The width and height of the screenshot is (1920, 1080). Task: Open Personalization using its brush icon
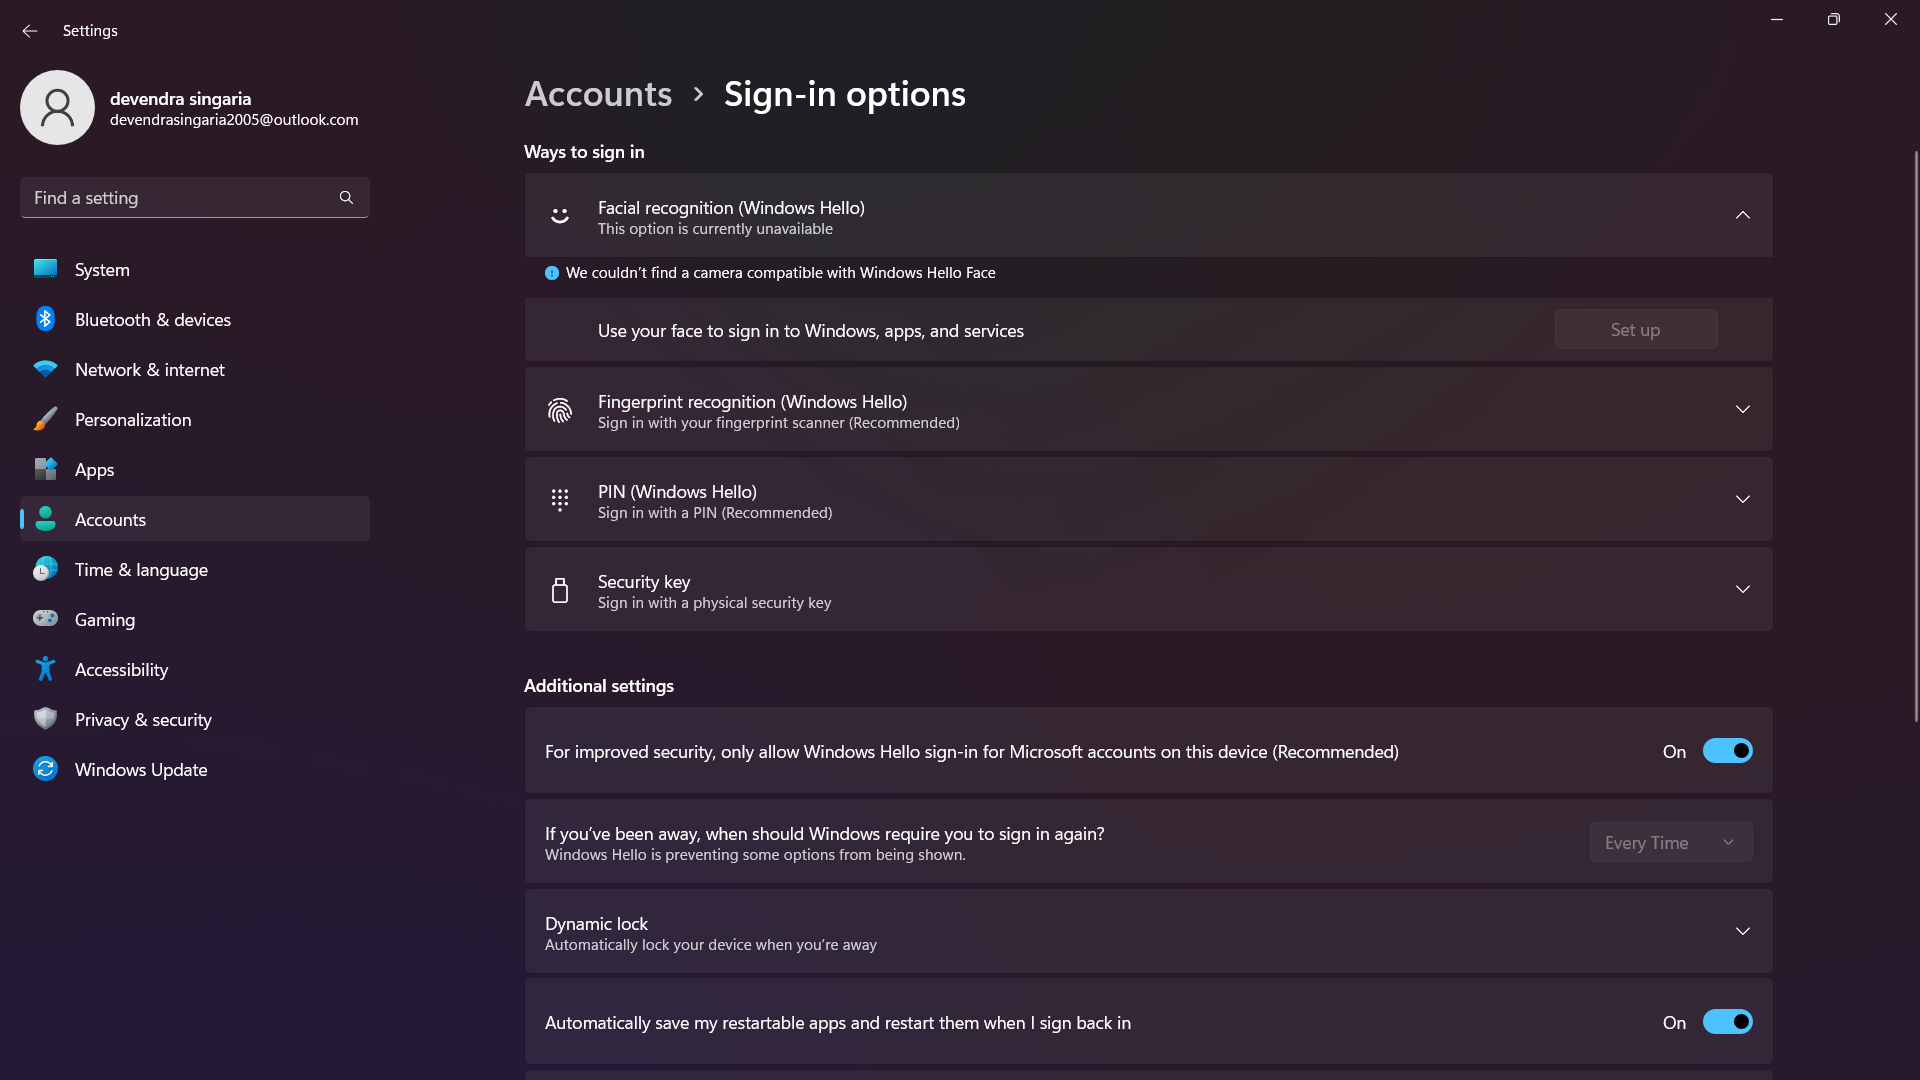click(46, 419)
